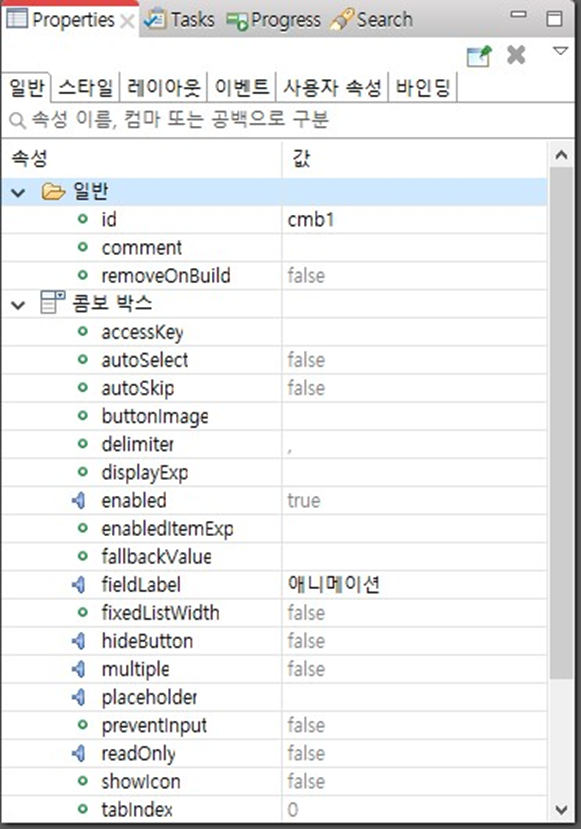This screenshot has width=581, height=829.
Task: Click the gray X clear icon in toolbar
Action: point(516,54)
